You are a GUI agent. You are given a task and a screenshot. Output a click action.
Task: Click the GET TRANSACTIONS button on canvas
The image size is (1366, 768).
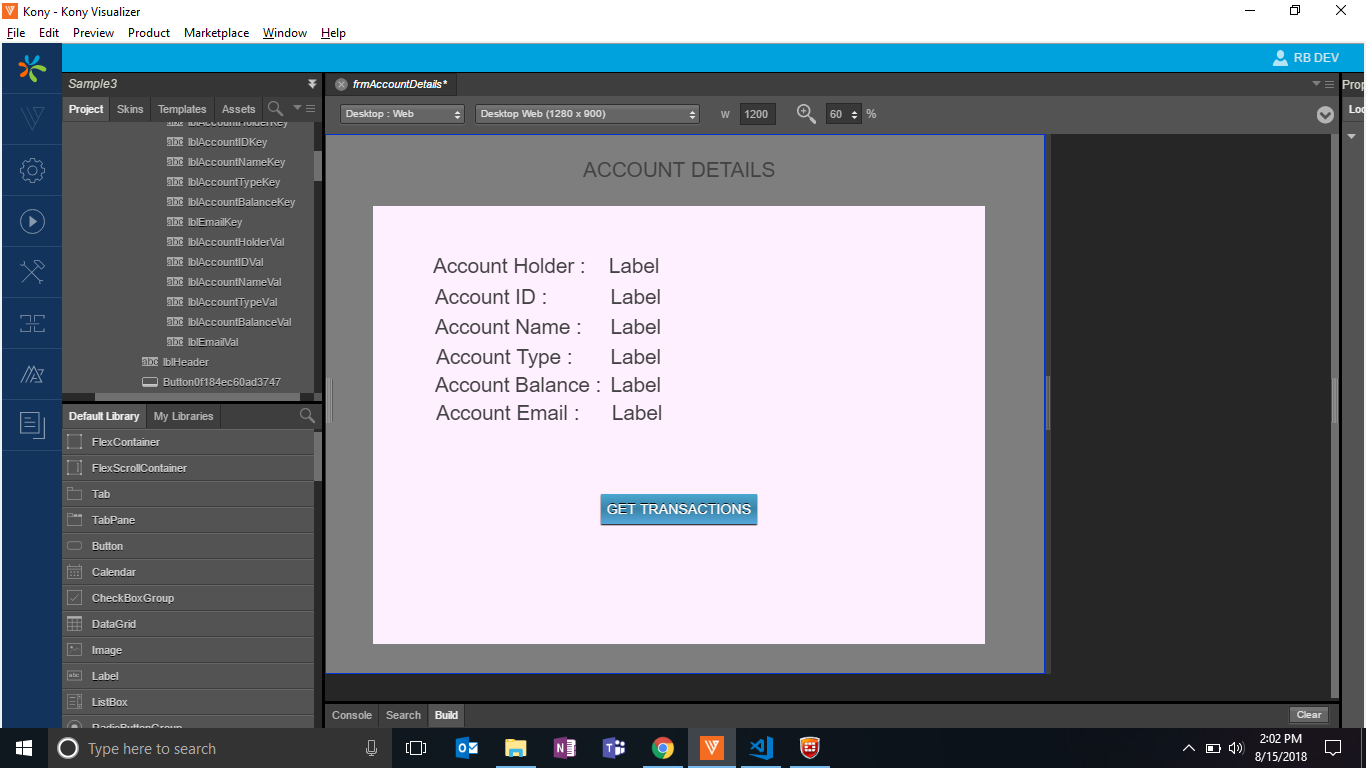(678, 509)
